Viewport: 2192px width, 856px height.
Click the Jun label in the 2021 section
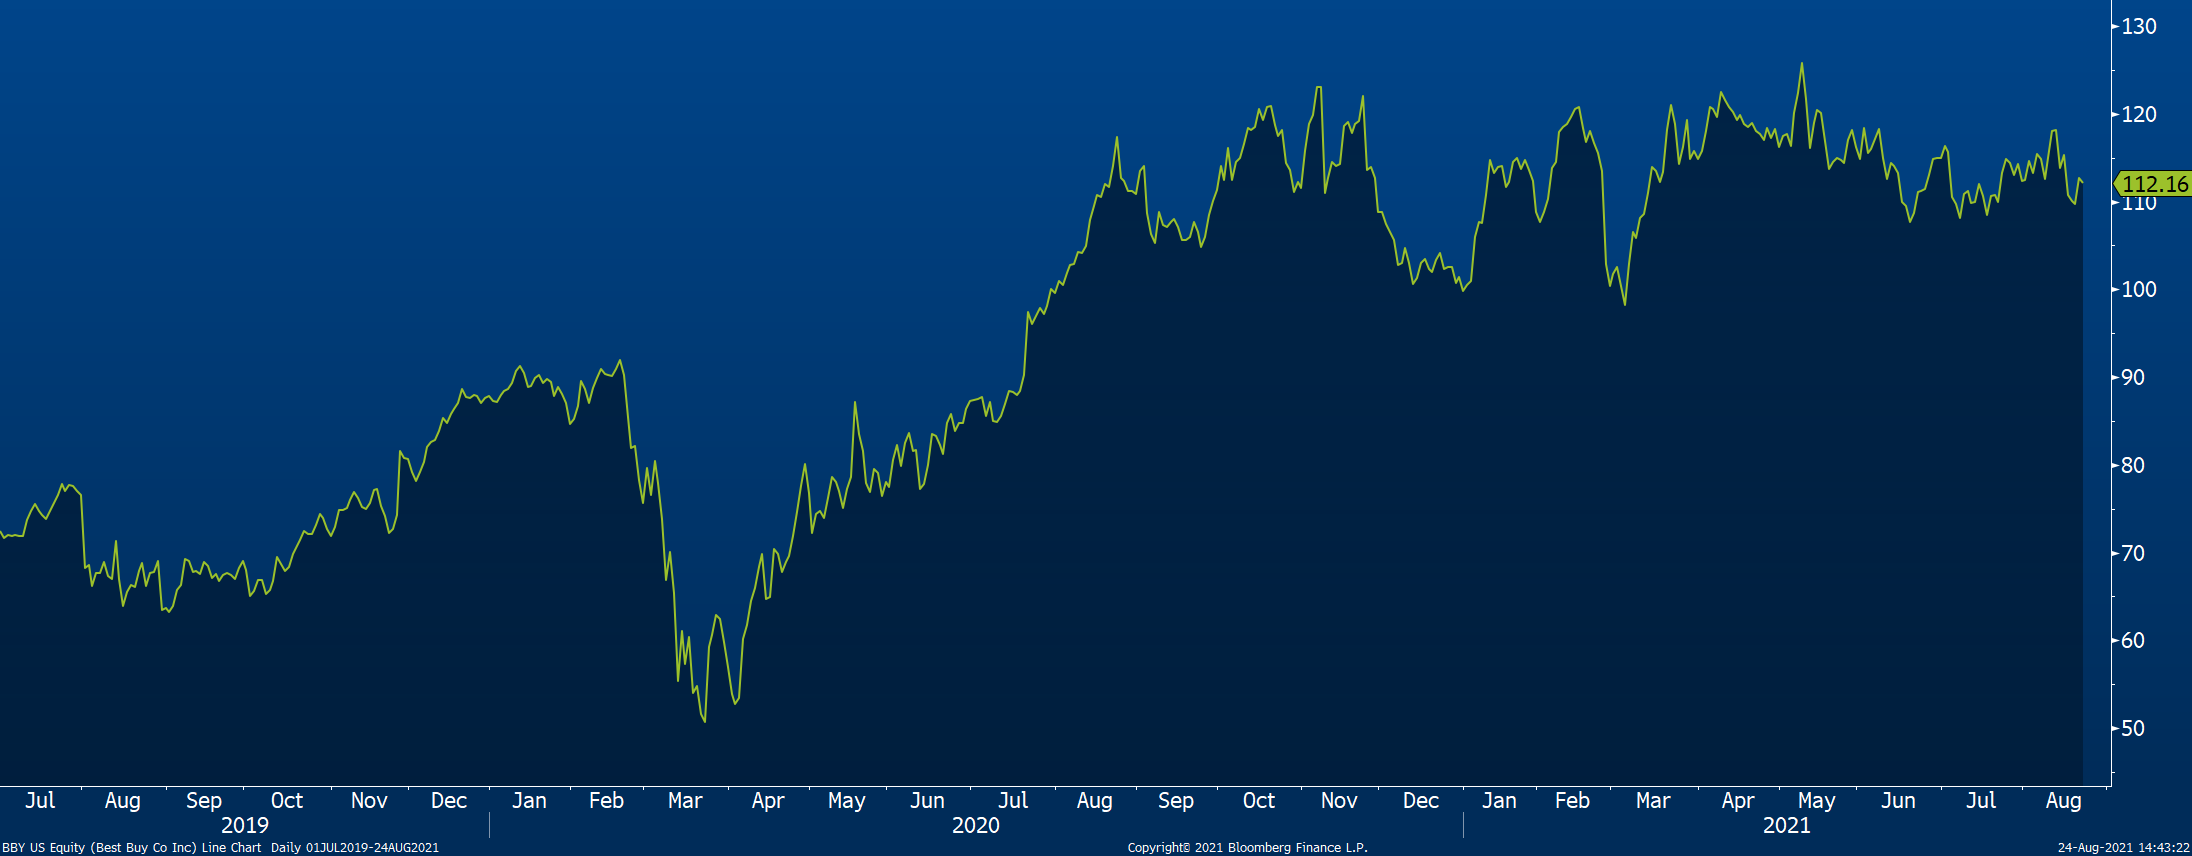[x=1898, y=800]
